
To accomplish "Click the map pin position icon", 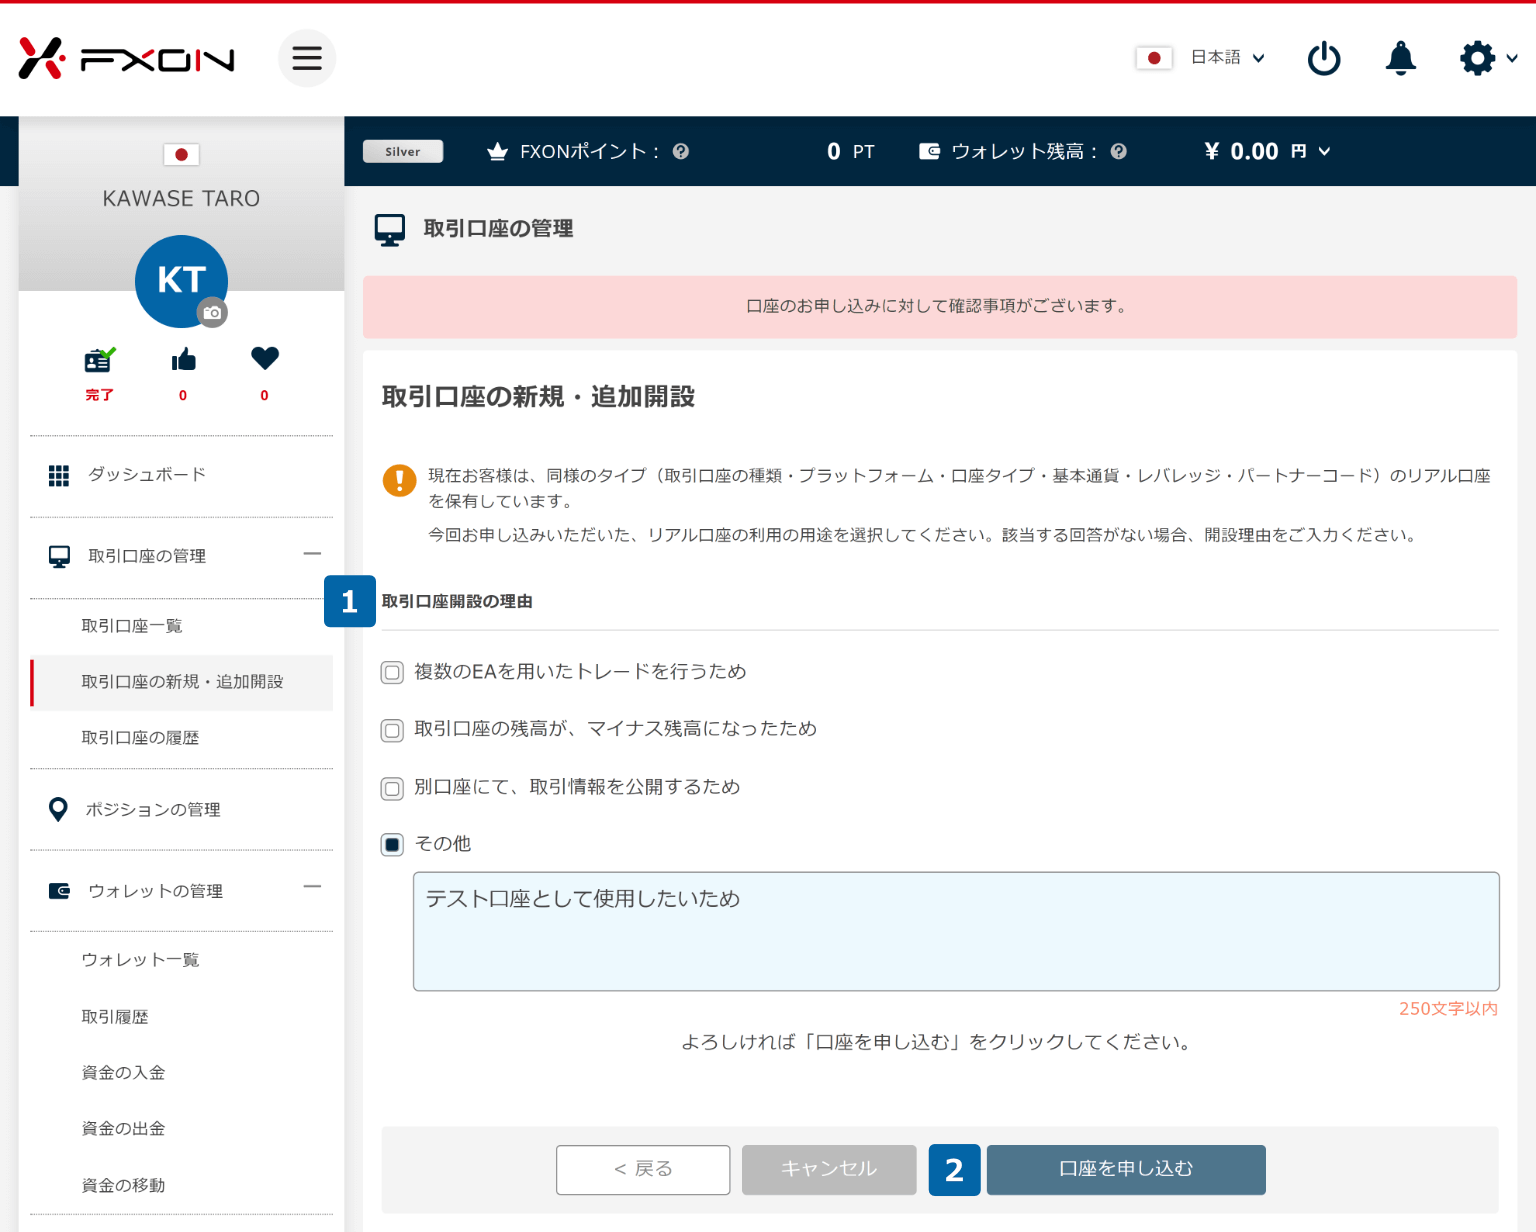I will [x=58, y=810].
